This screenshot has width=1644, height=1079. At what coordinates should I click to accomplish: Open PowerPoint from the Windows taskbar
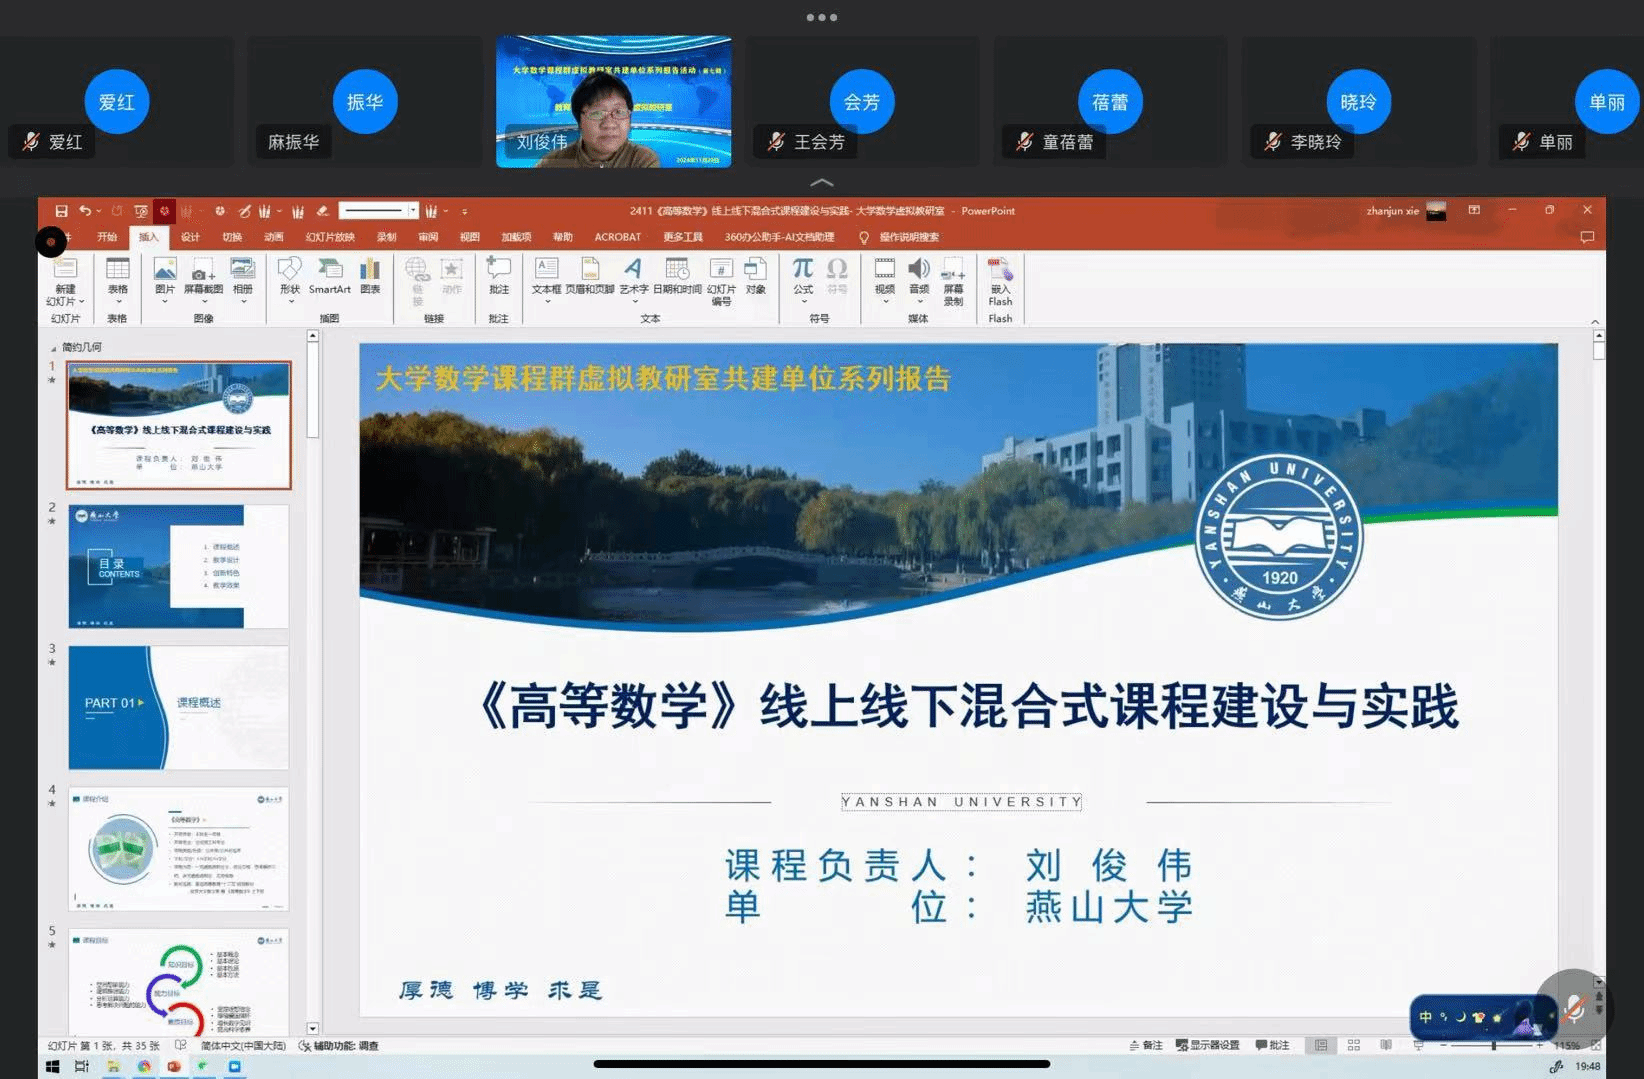174,1066
